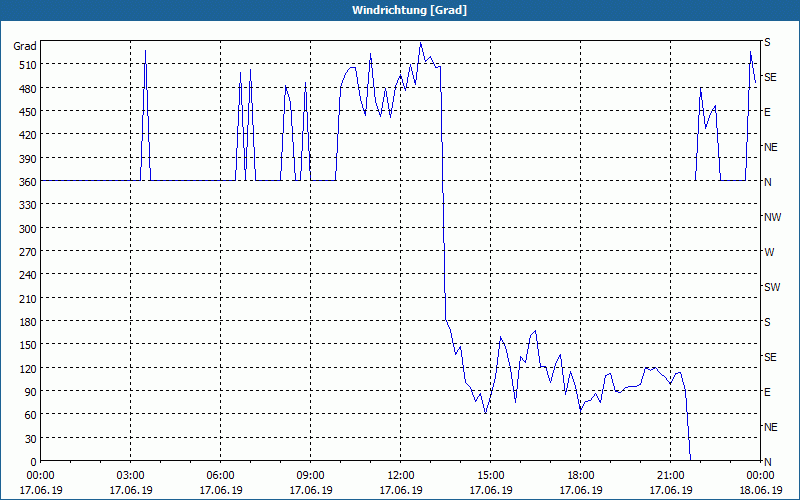Click the 17.06.19 date under 12:00
Viewport: 800px width, 500px height.
tap(401, 490)
